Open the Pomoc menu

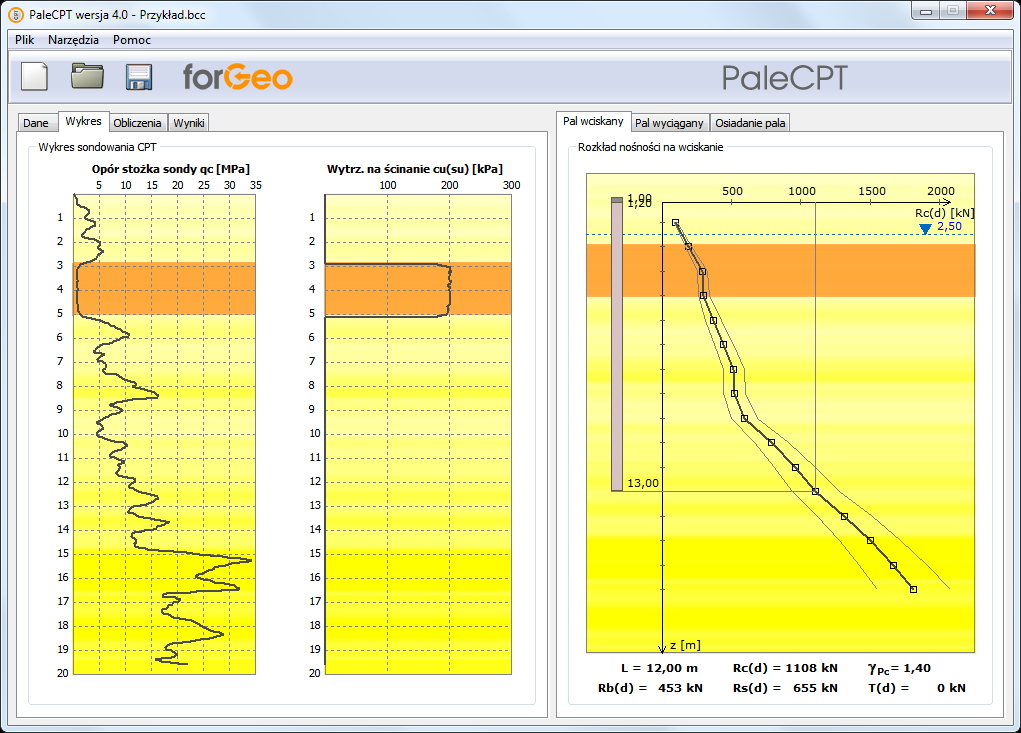pyautogui.click(x=132, y=40)
